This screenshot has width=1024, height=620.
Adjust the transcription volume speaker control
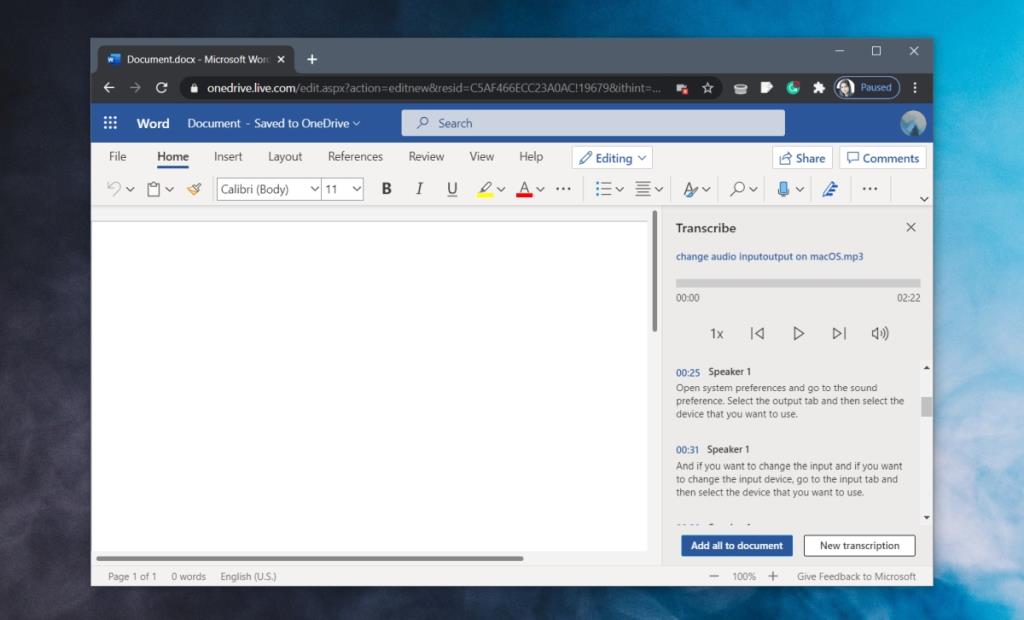click(880, 333)
